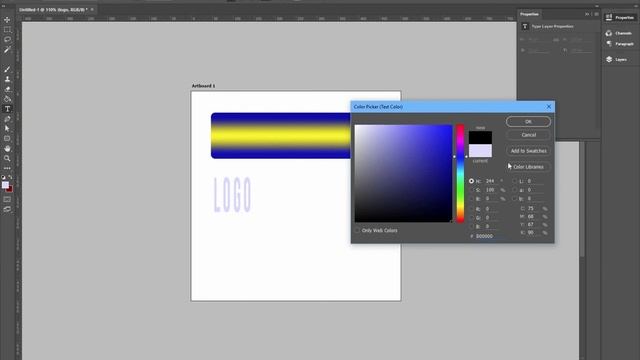This screenshot has width=640, height=360.
Task: Select the S saturation radio button
Action: pos(471,190)
